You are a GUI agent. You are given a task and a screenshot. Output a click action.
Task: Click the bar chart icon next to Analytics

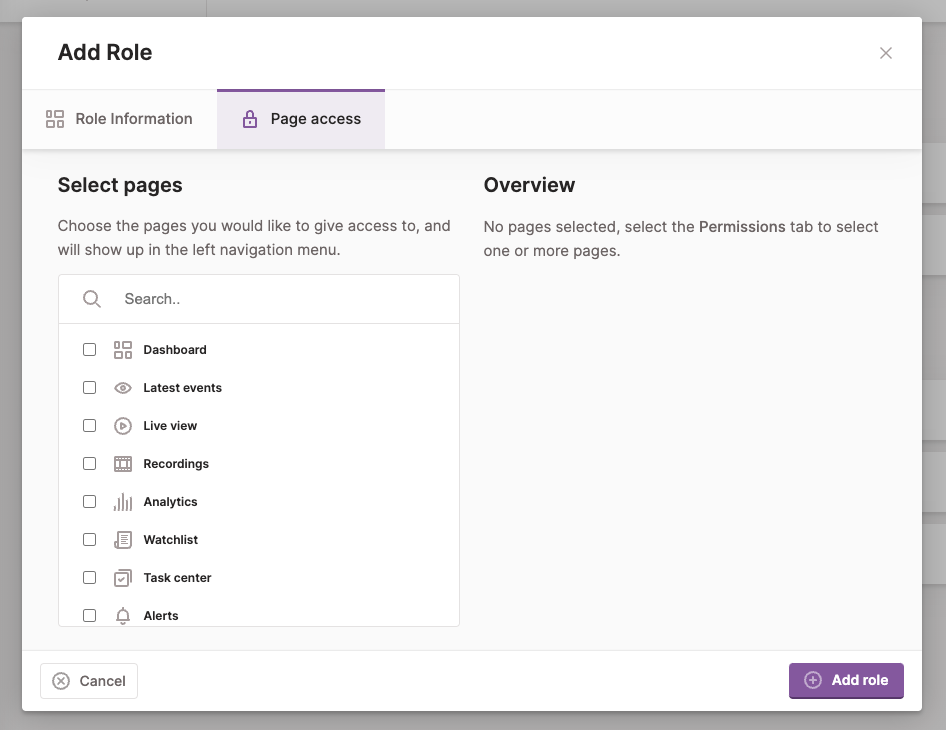(122, 501)
